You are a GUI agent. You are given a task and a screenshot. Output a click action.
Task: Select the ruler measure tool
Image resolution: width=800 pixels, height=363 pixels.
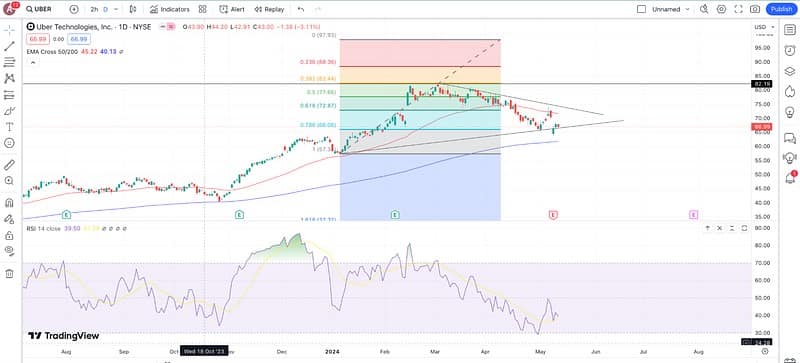(x=9, y=165)
